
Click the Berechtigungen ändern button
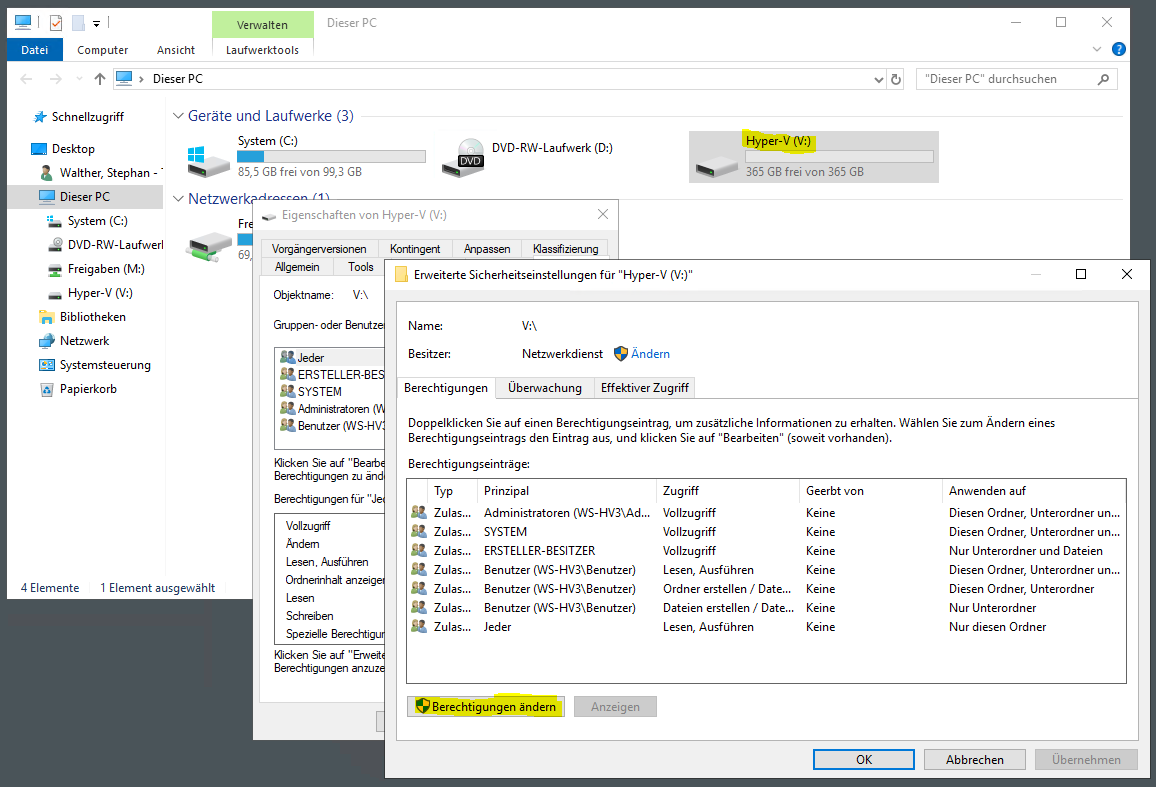(487, 707)
